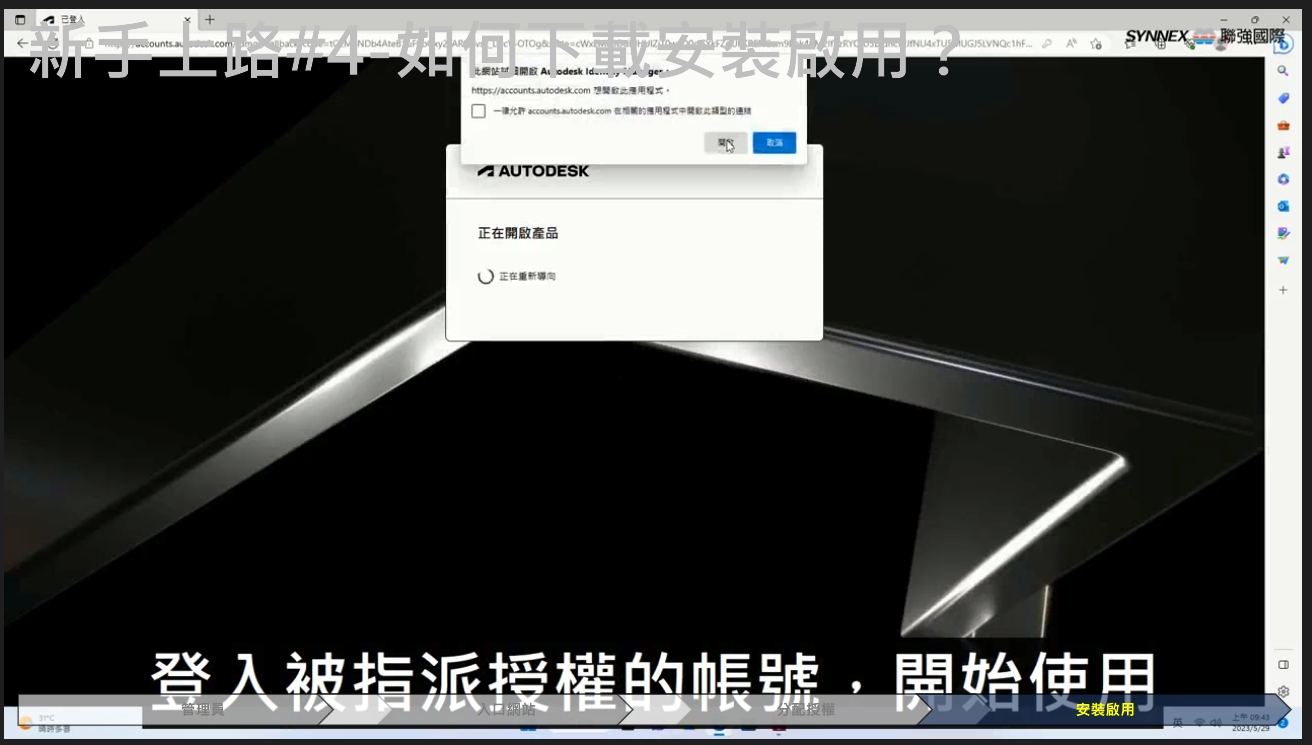Select the signed-in Autodesk browser tab

110,20
